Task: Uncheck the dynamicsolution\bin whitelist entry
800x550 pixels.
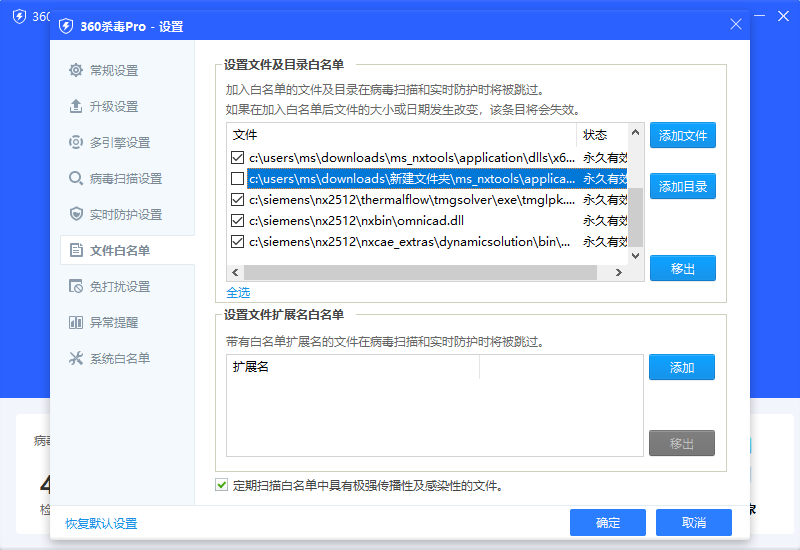Action: pyautogui.click(x=237, y=241)
